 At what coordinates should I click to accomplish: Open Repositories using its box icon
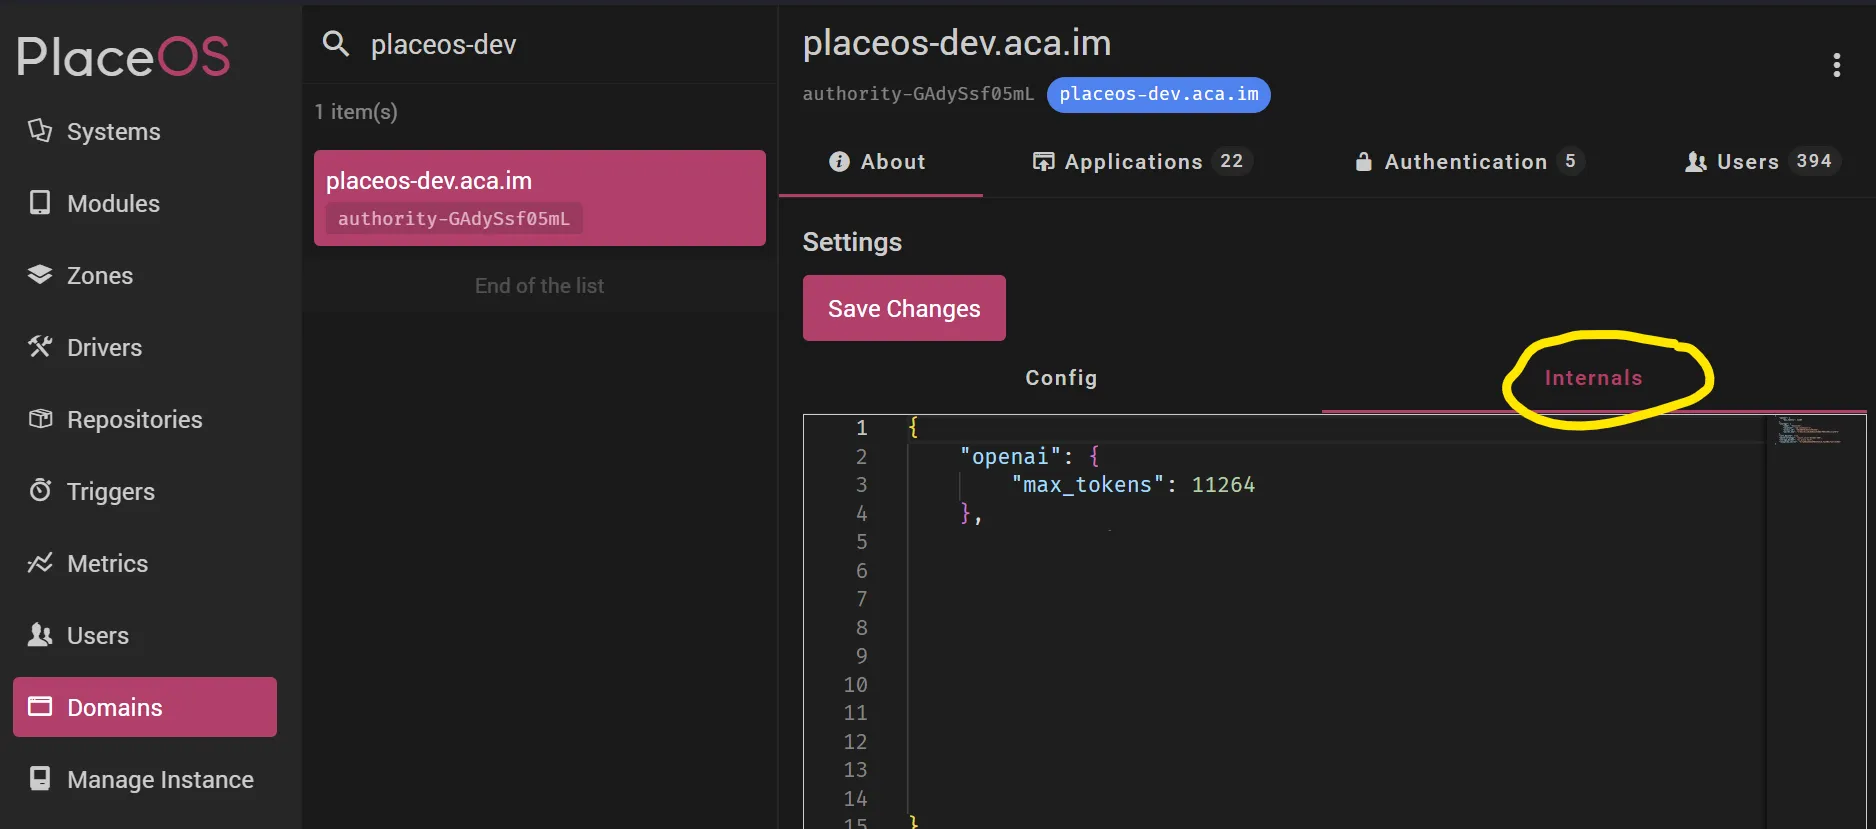[40, 419]
